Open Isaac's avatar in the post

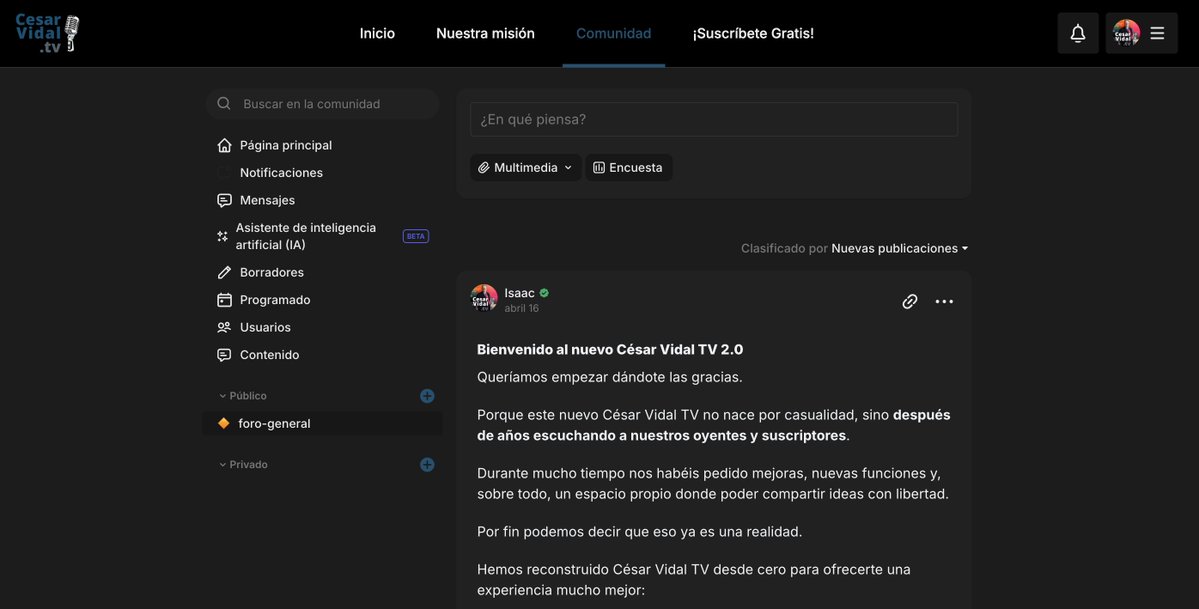click(x=484, y=298)
